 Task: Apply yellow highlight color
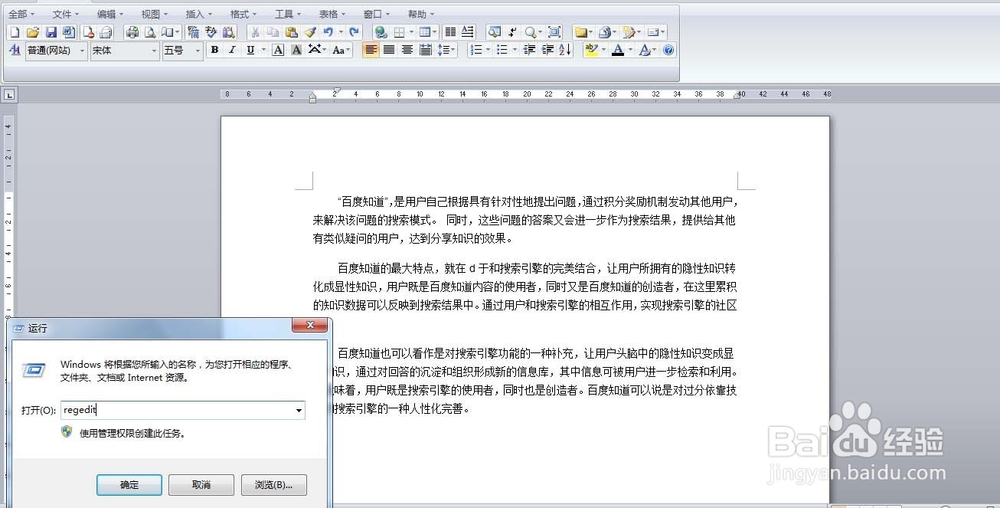(x=591, y=50)
